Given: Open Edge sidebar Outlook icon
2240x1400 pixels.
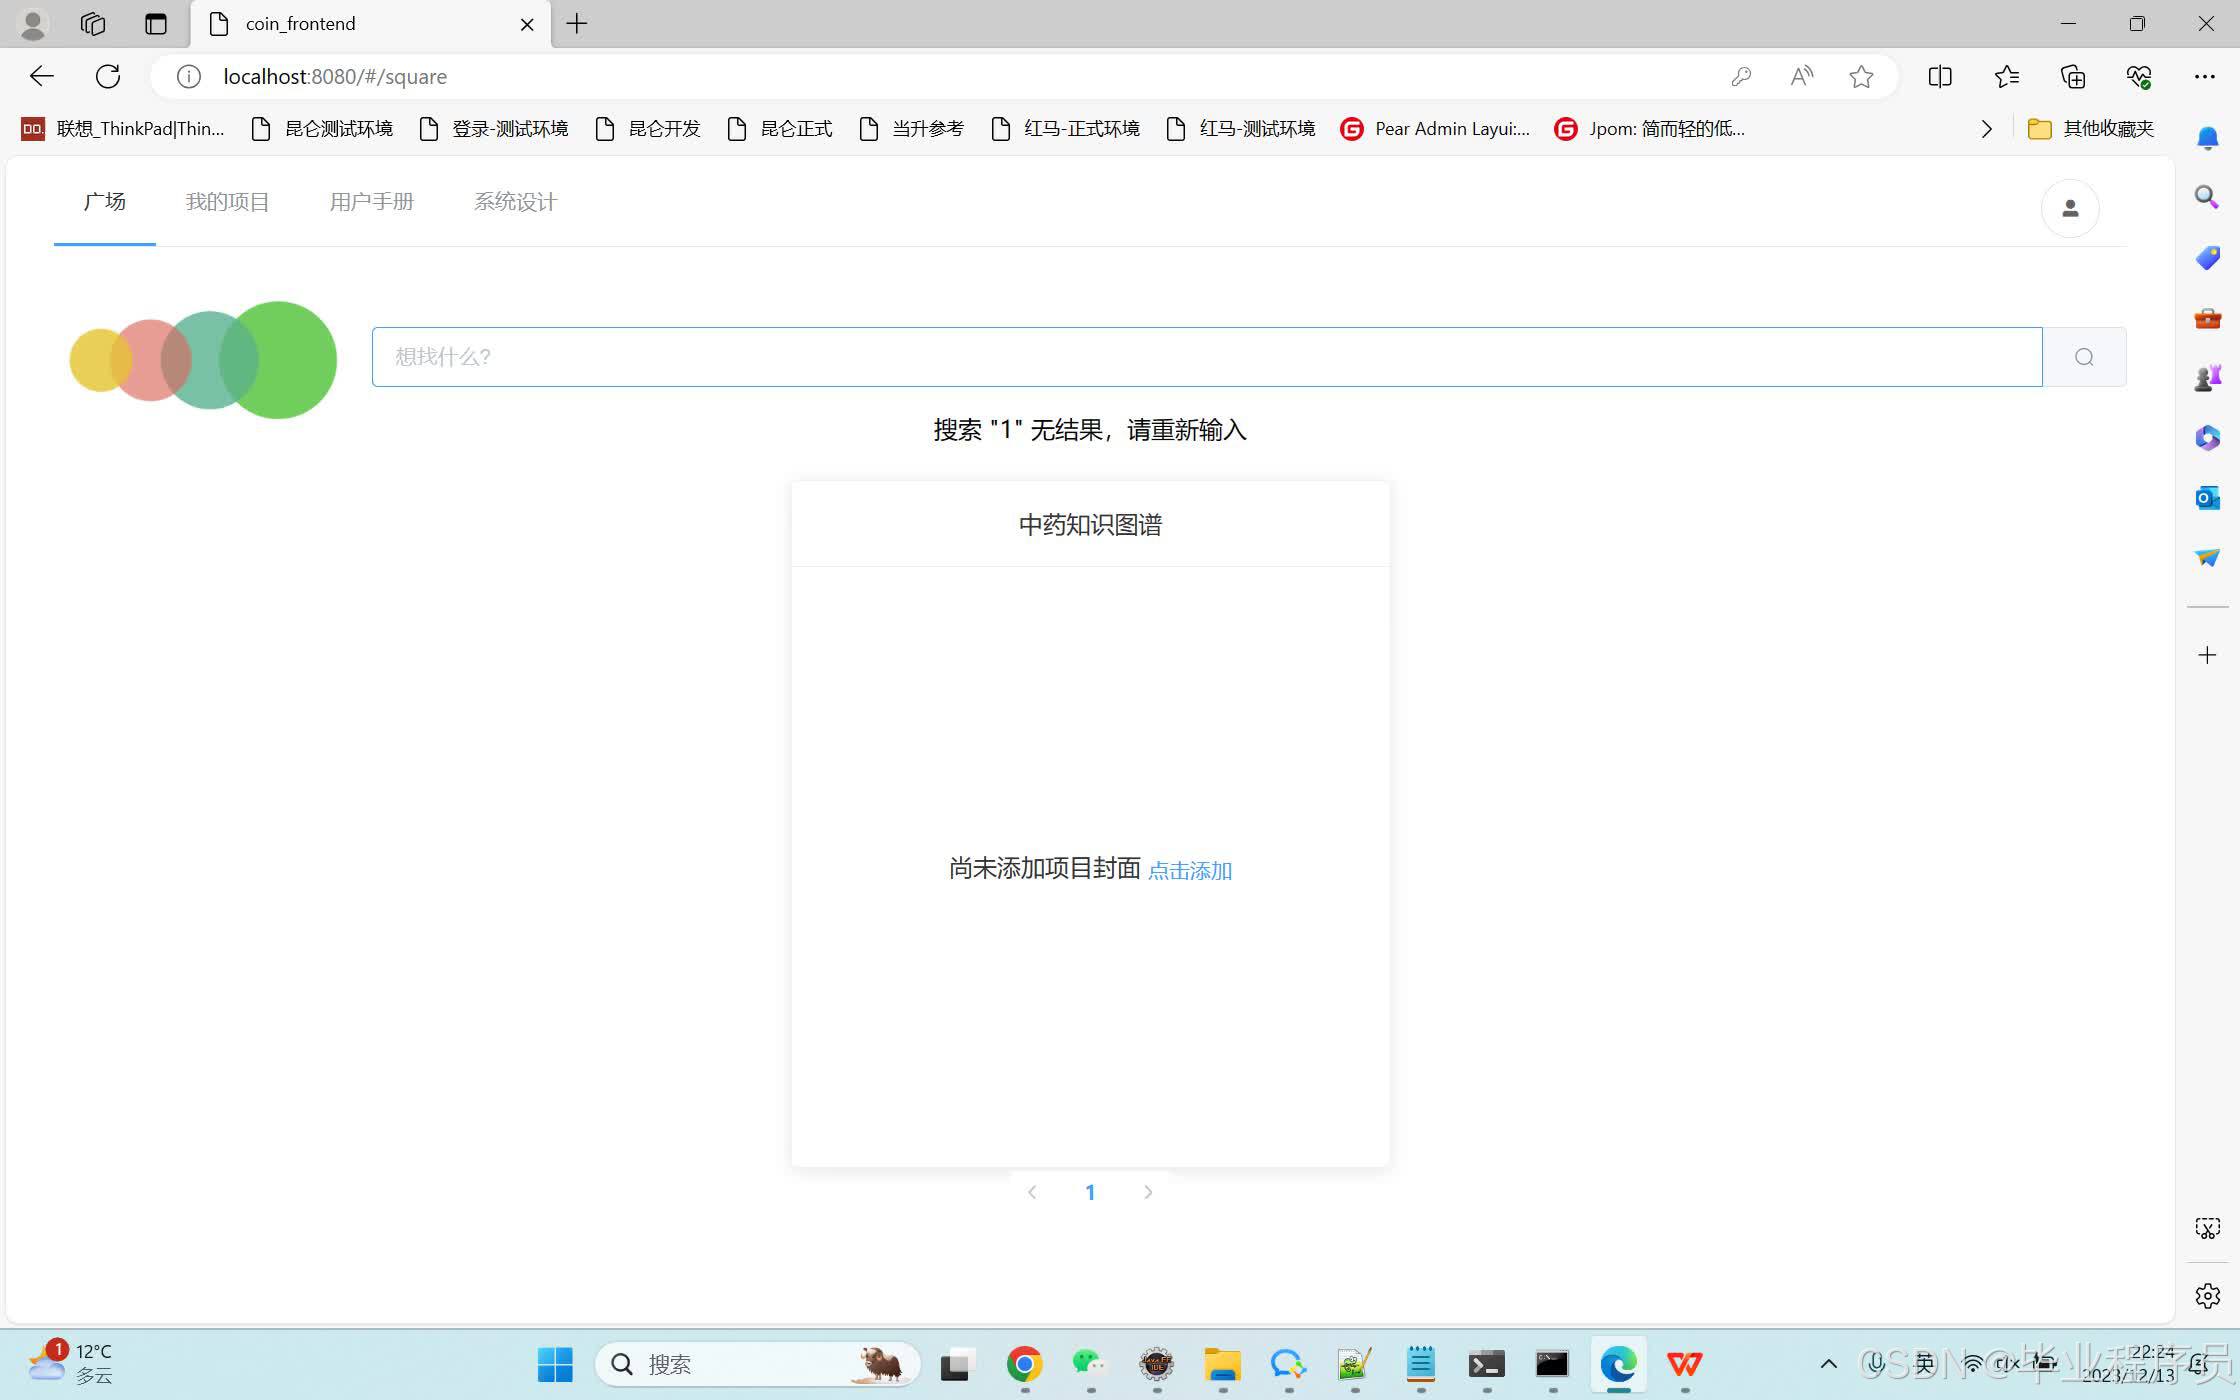Looking at the screenshot, I should pyautogui.click(x=2207, y=497).
